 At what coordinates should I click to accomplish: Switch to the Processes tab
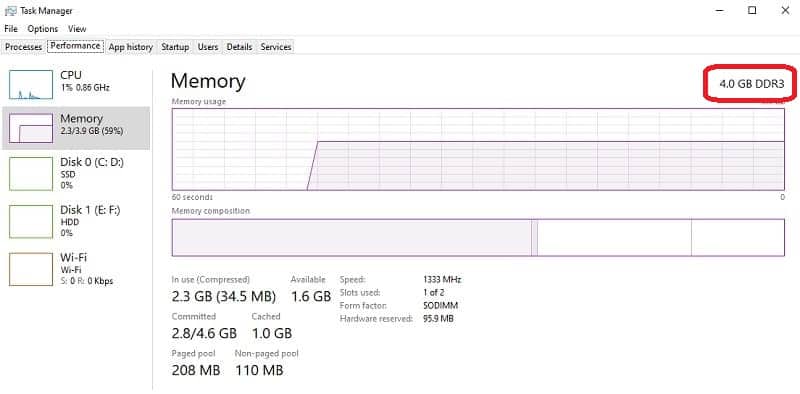click(x=23, y=47)
